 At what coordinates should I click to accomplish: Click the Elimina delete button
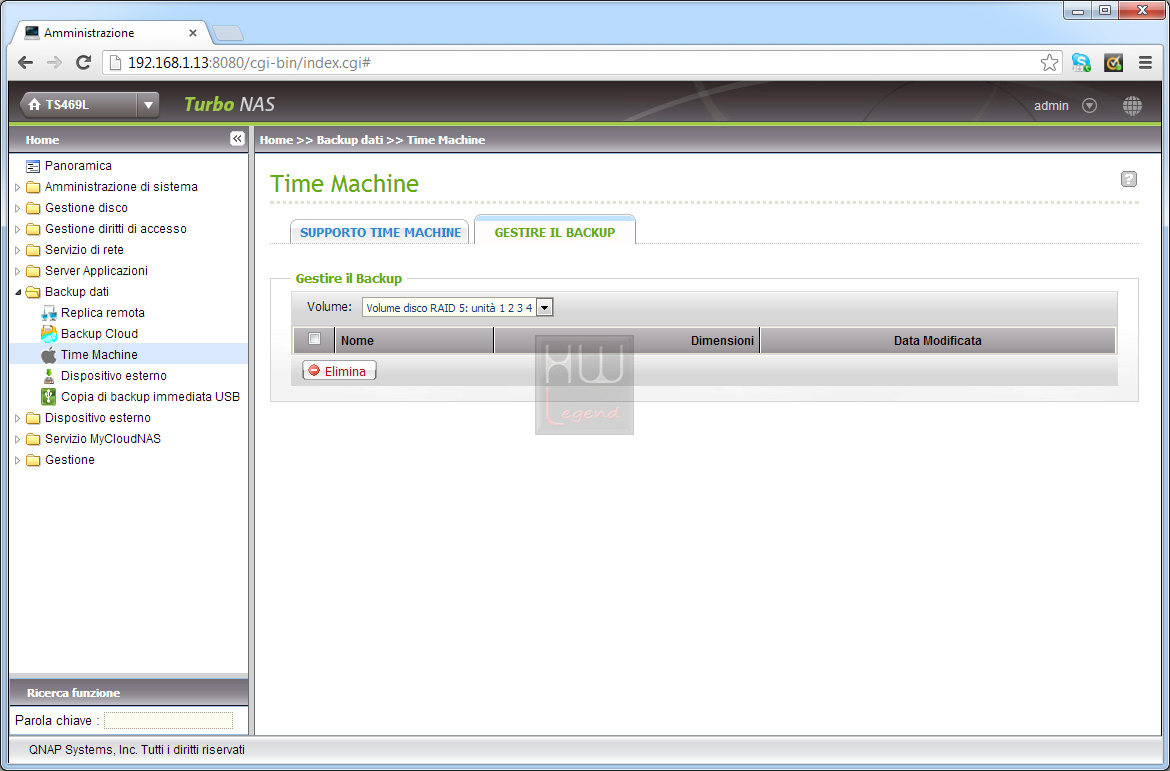(340, 371)
